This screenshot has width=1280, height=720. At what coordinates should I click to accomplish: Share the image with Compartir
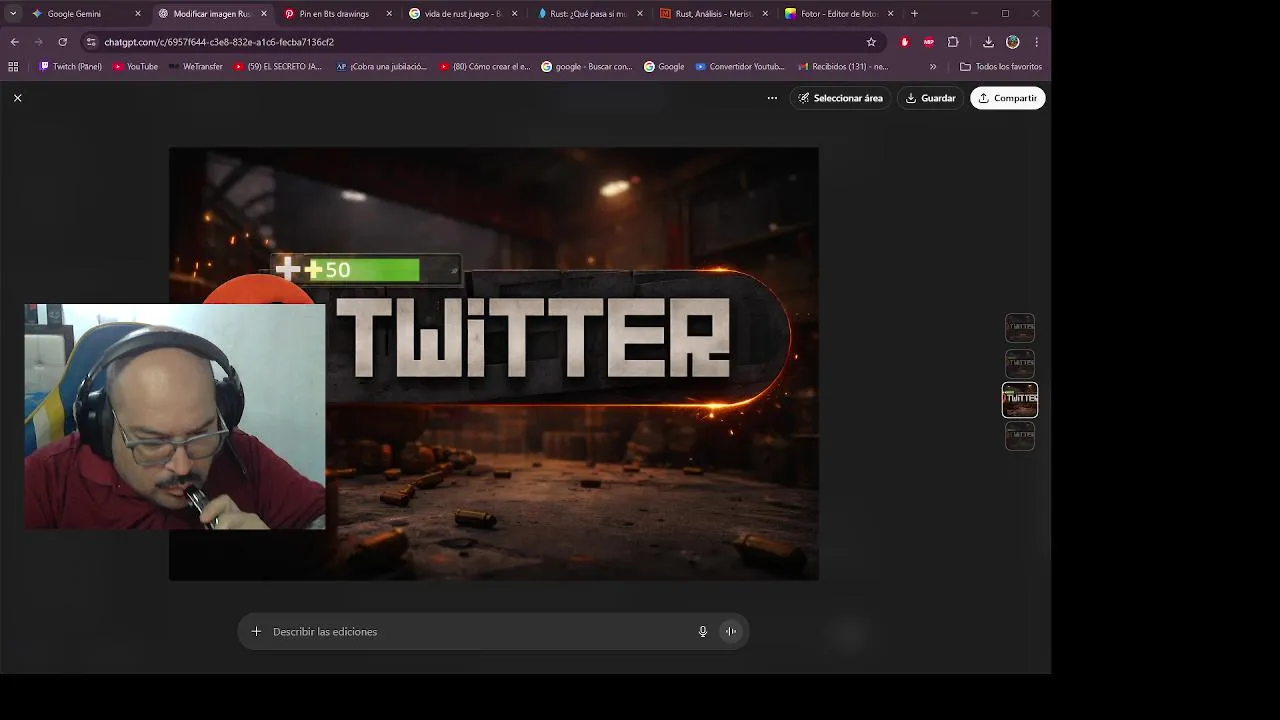click(1008, 98)
